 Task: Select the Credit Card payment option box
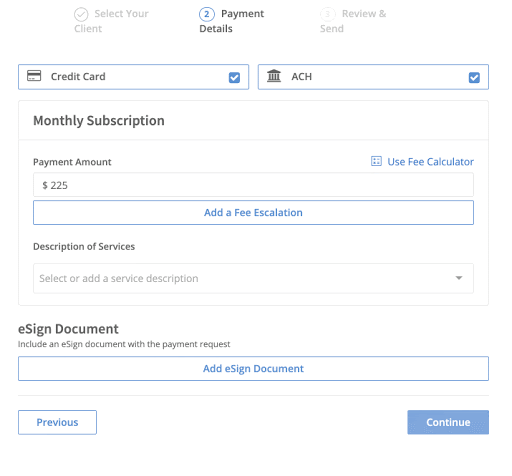(133, 77)
